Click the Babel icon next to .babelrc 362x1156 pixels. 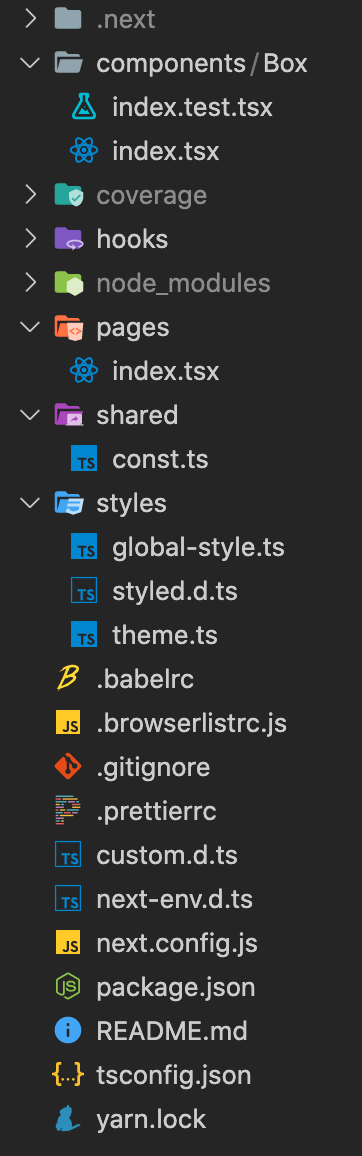[x=68, y=679]
